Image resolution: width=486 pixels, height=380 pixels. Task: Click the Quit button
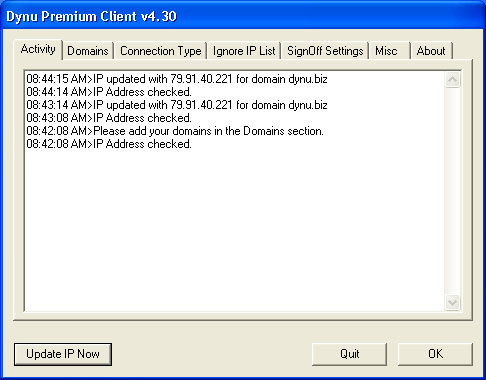click(x=349, y=354)
